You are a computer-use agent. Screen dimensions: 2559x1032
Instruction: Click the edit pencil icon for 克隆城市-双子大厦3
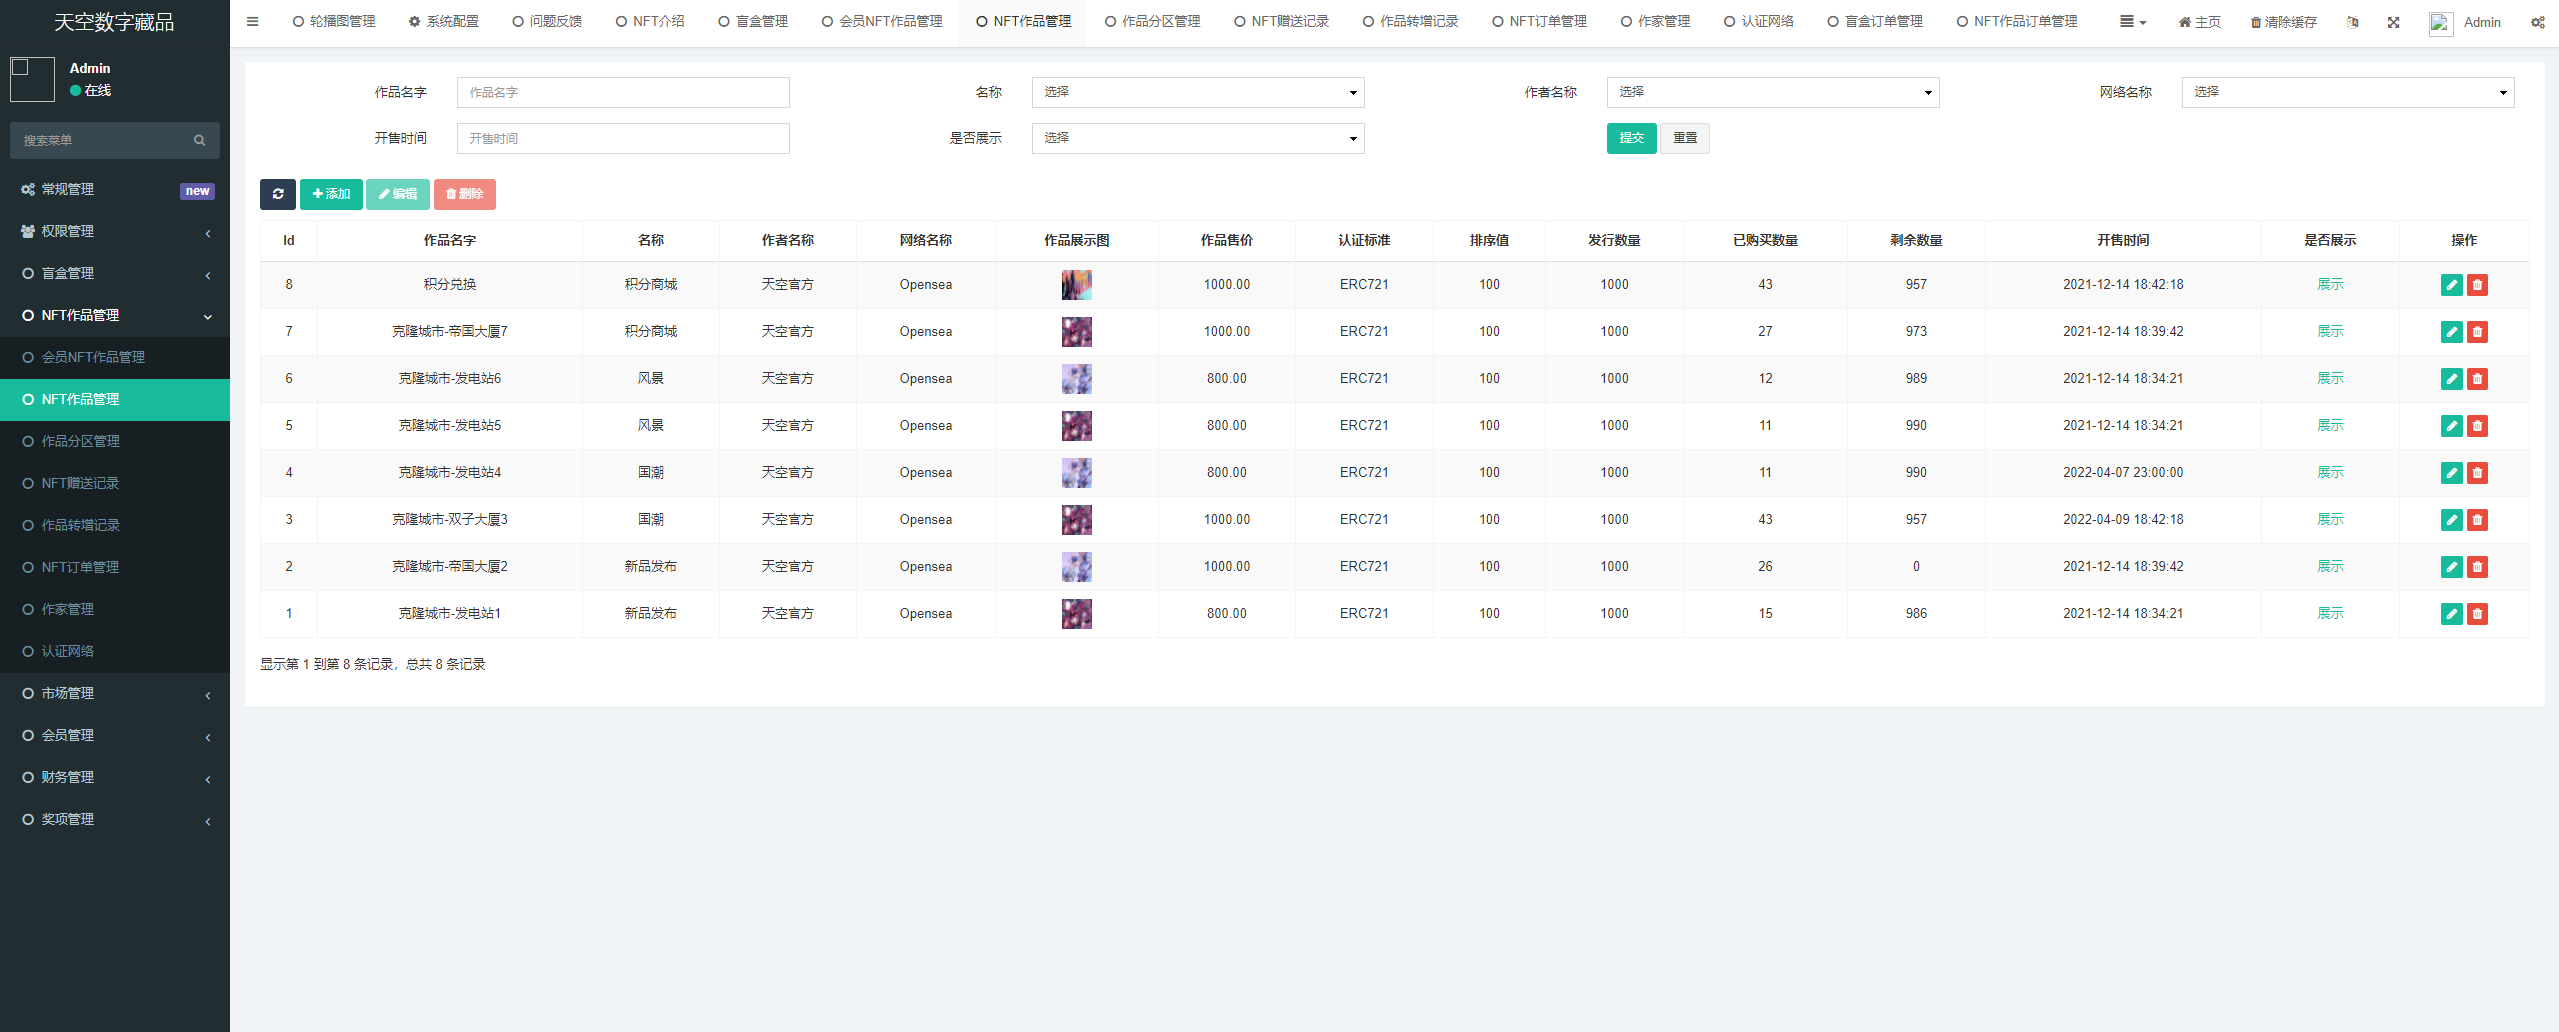[x=2451, y=520]
